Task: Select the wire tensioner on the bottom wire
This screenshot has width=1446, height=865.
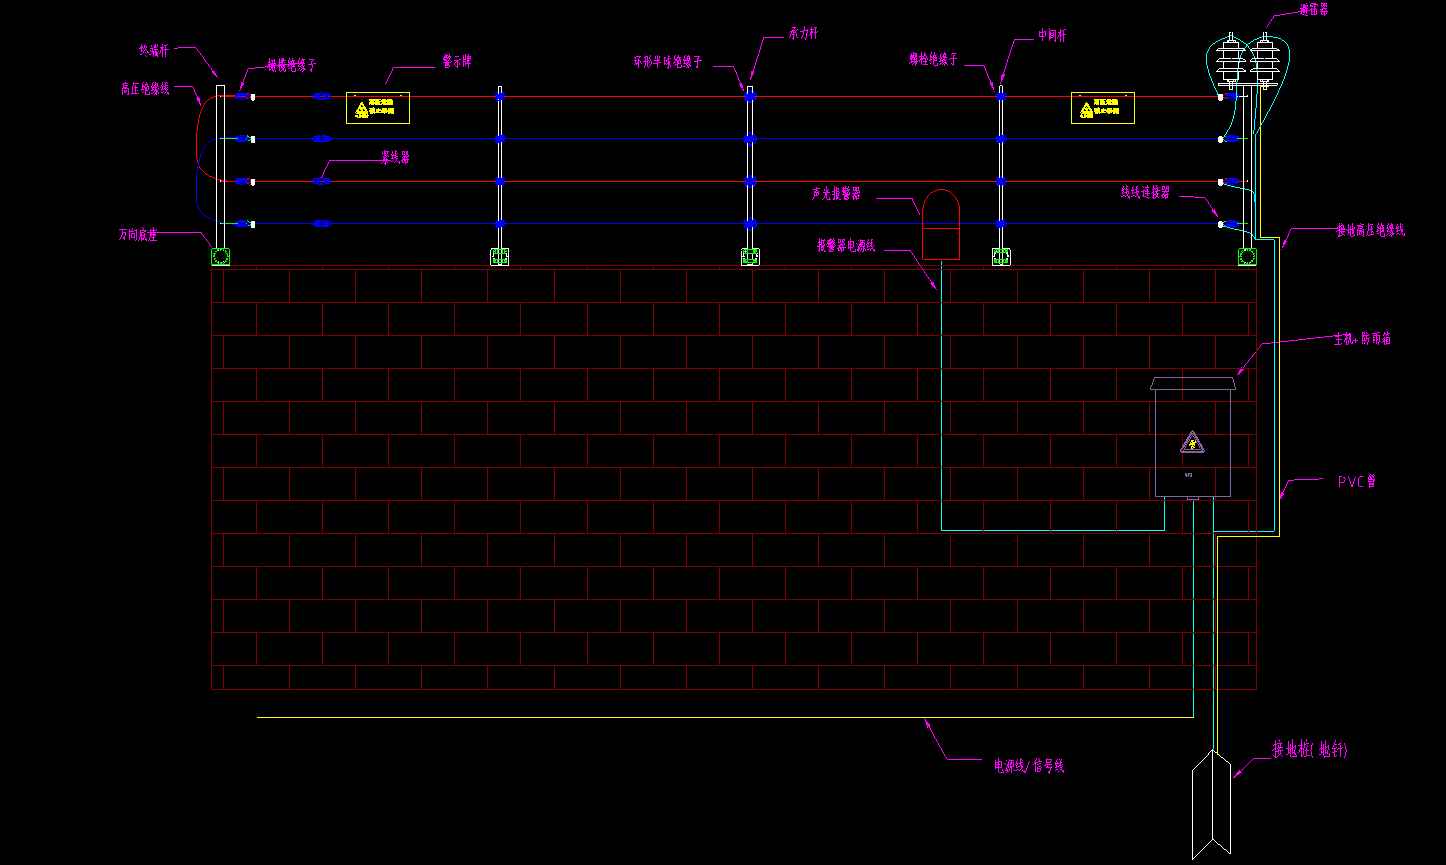Action: coord(321,224)
